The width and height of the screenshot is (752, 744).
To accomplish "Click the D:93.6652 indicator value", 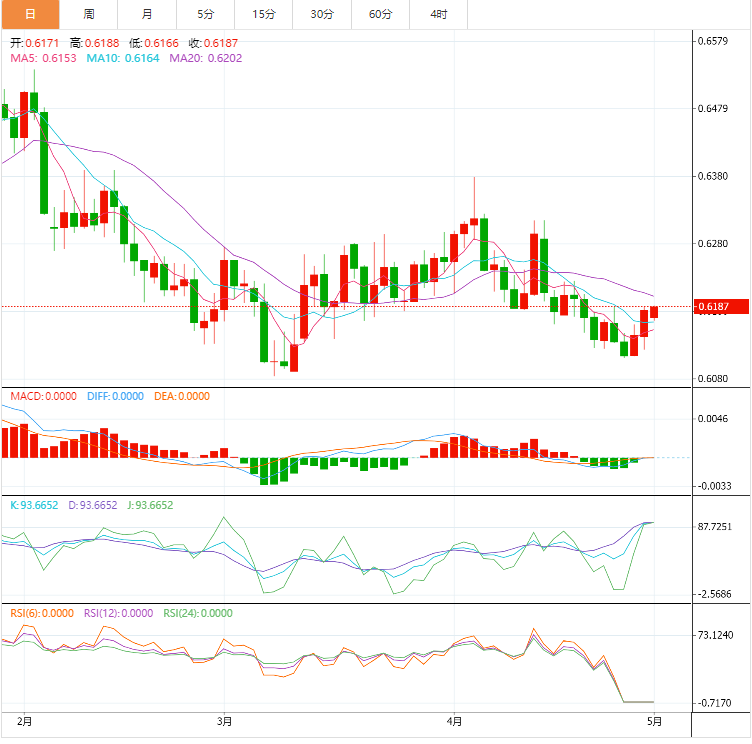I will 93,505.
